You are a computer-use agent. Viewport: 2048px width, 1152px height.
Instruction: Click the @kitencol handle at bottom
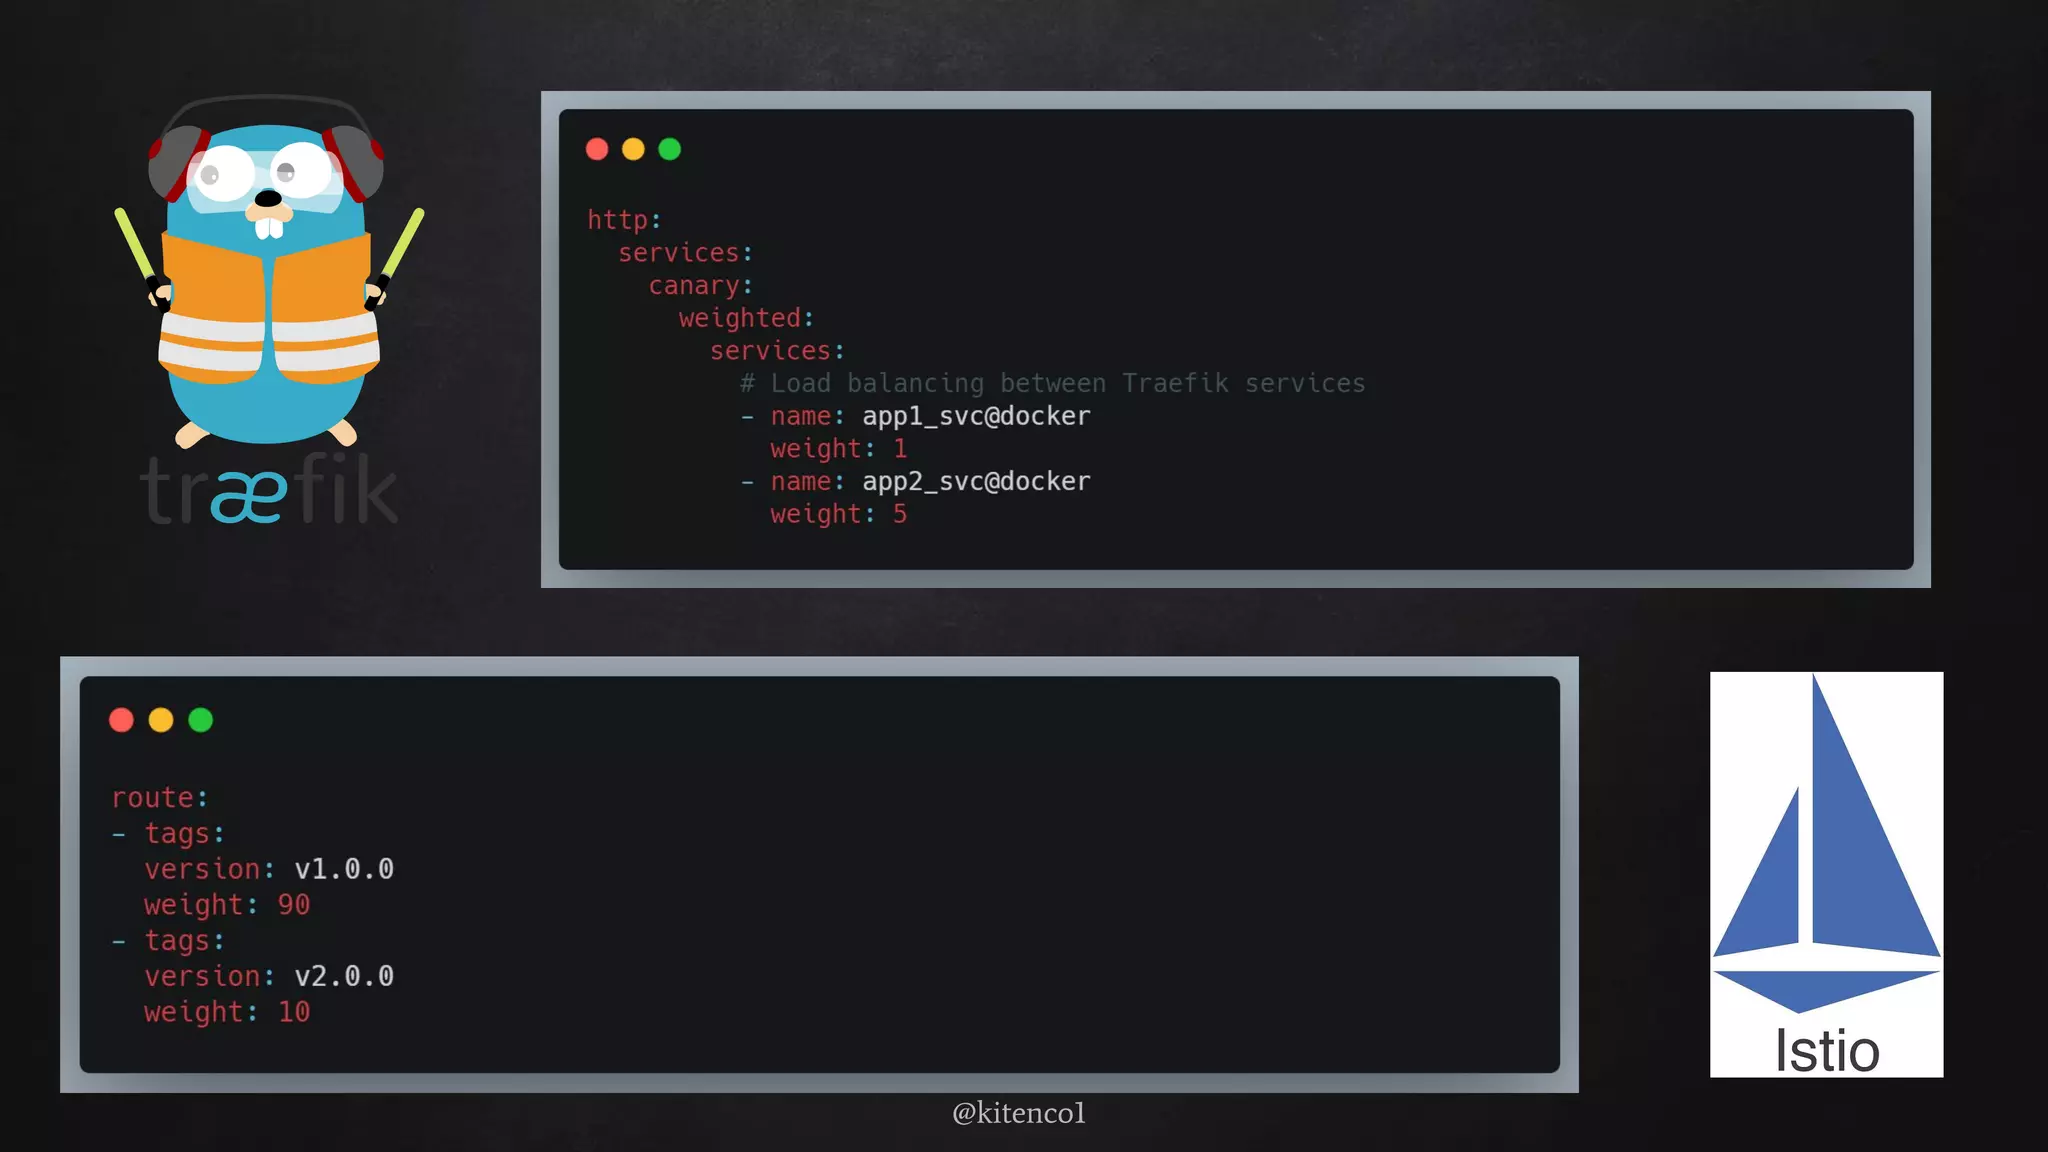click(1018, 1113)
